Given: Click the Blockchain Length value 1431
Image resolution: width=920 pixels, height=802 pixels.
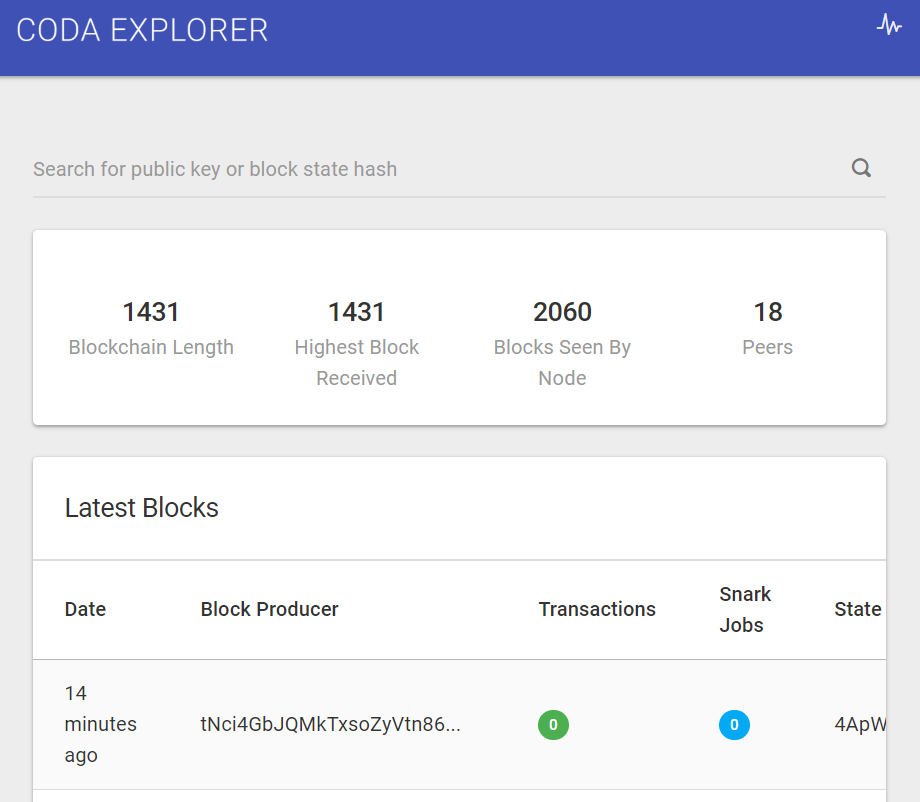Looking at the screenshot, I should [151, 312].
